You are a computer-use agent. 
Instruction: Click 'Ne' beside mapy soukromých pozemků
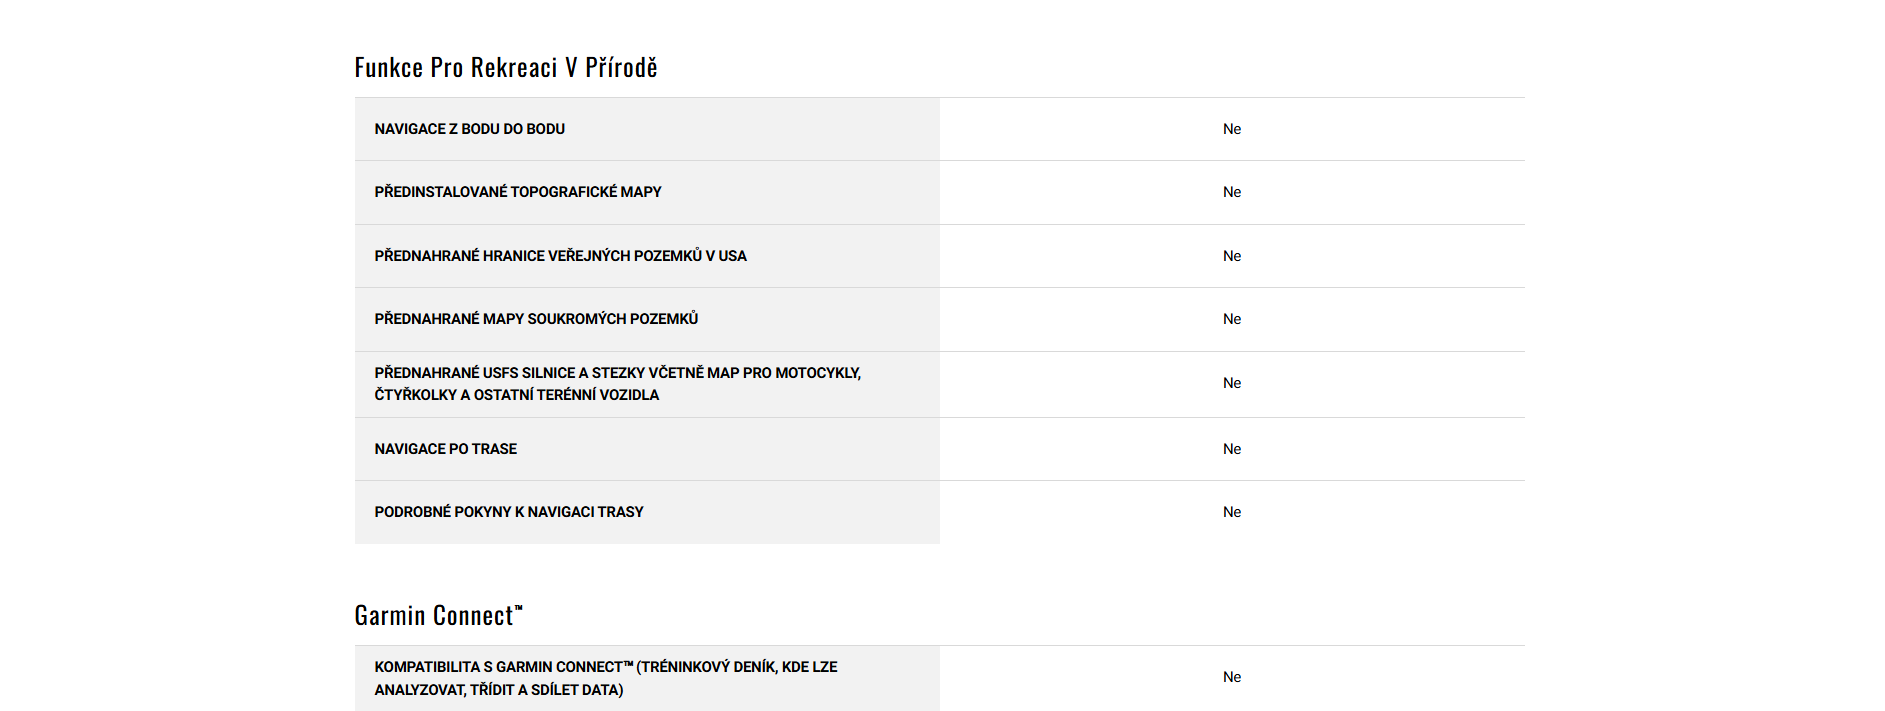[x=1231, y=319]
